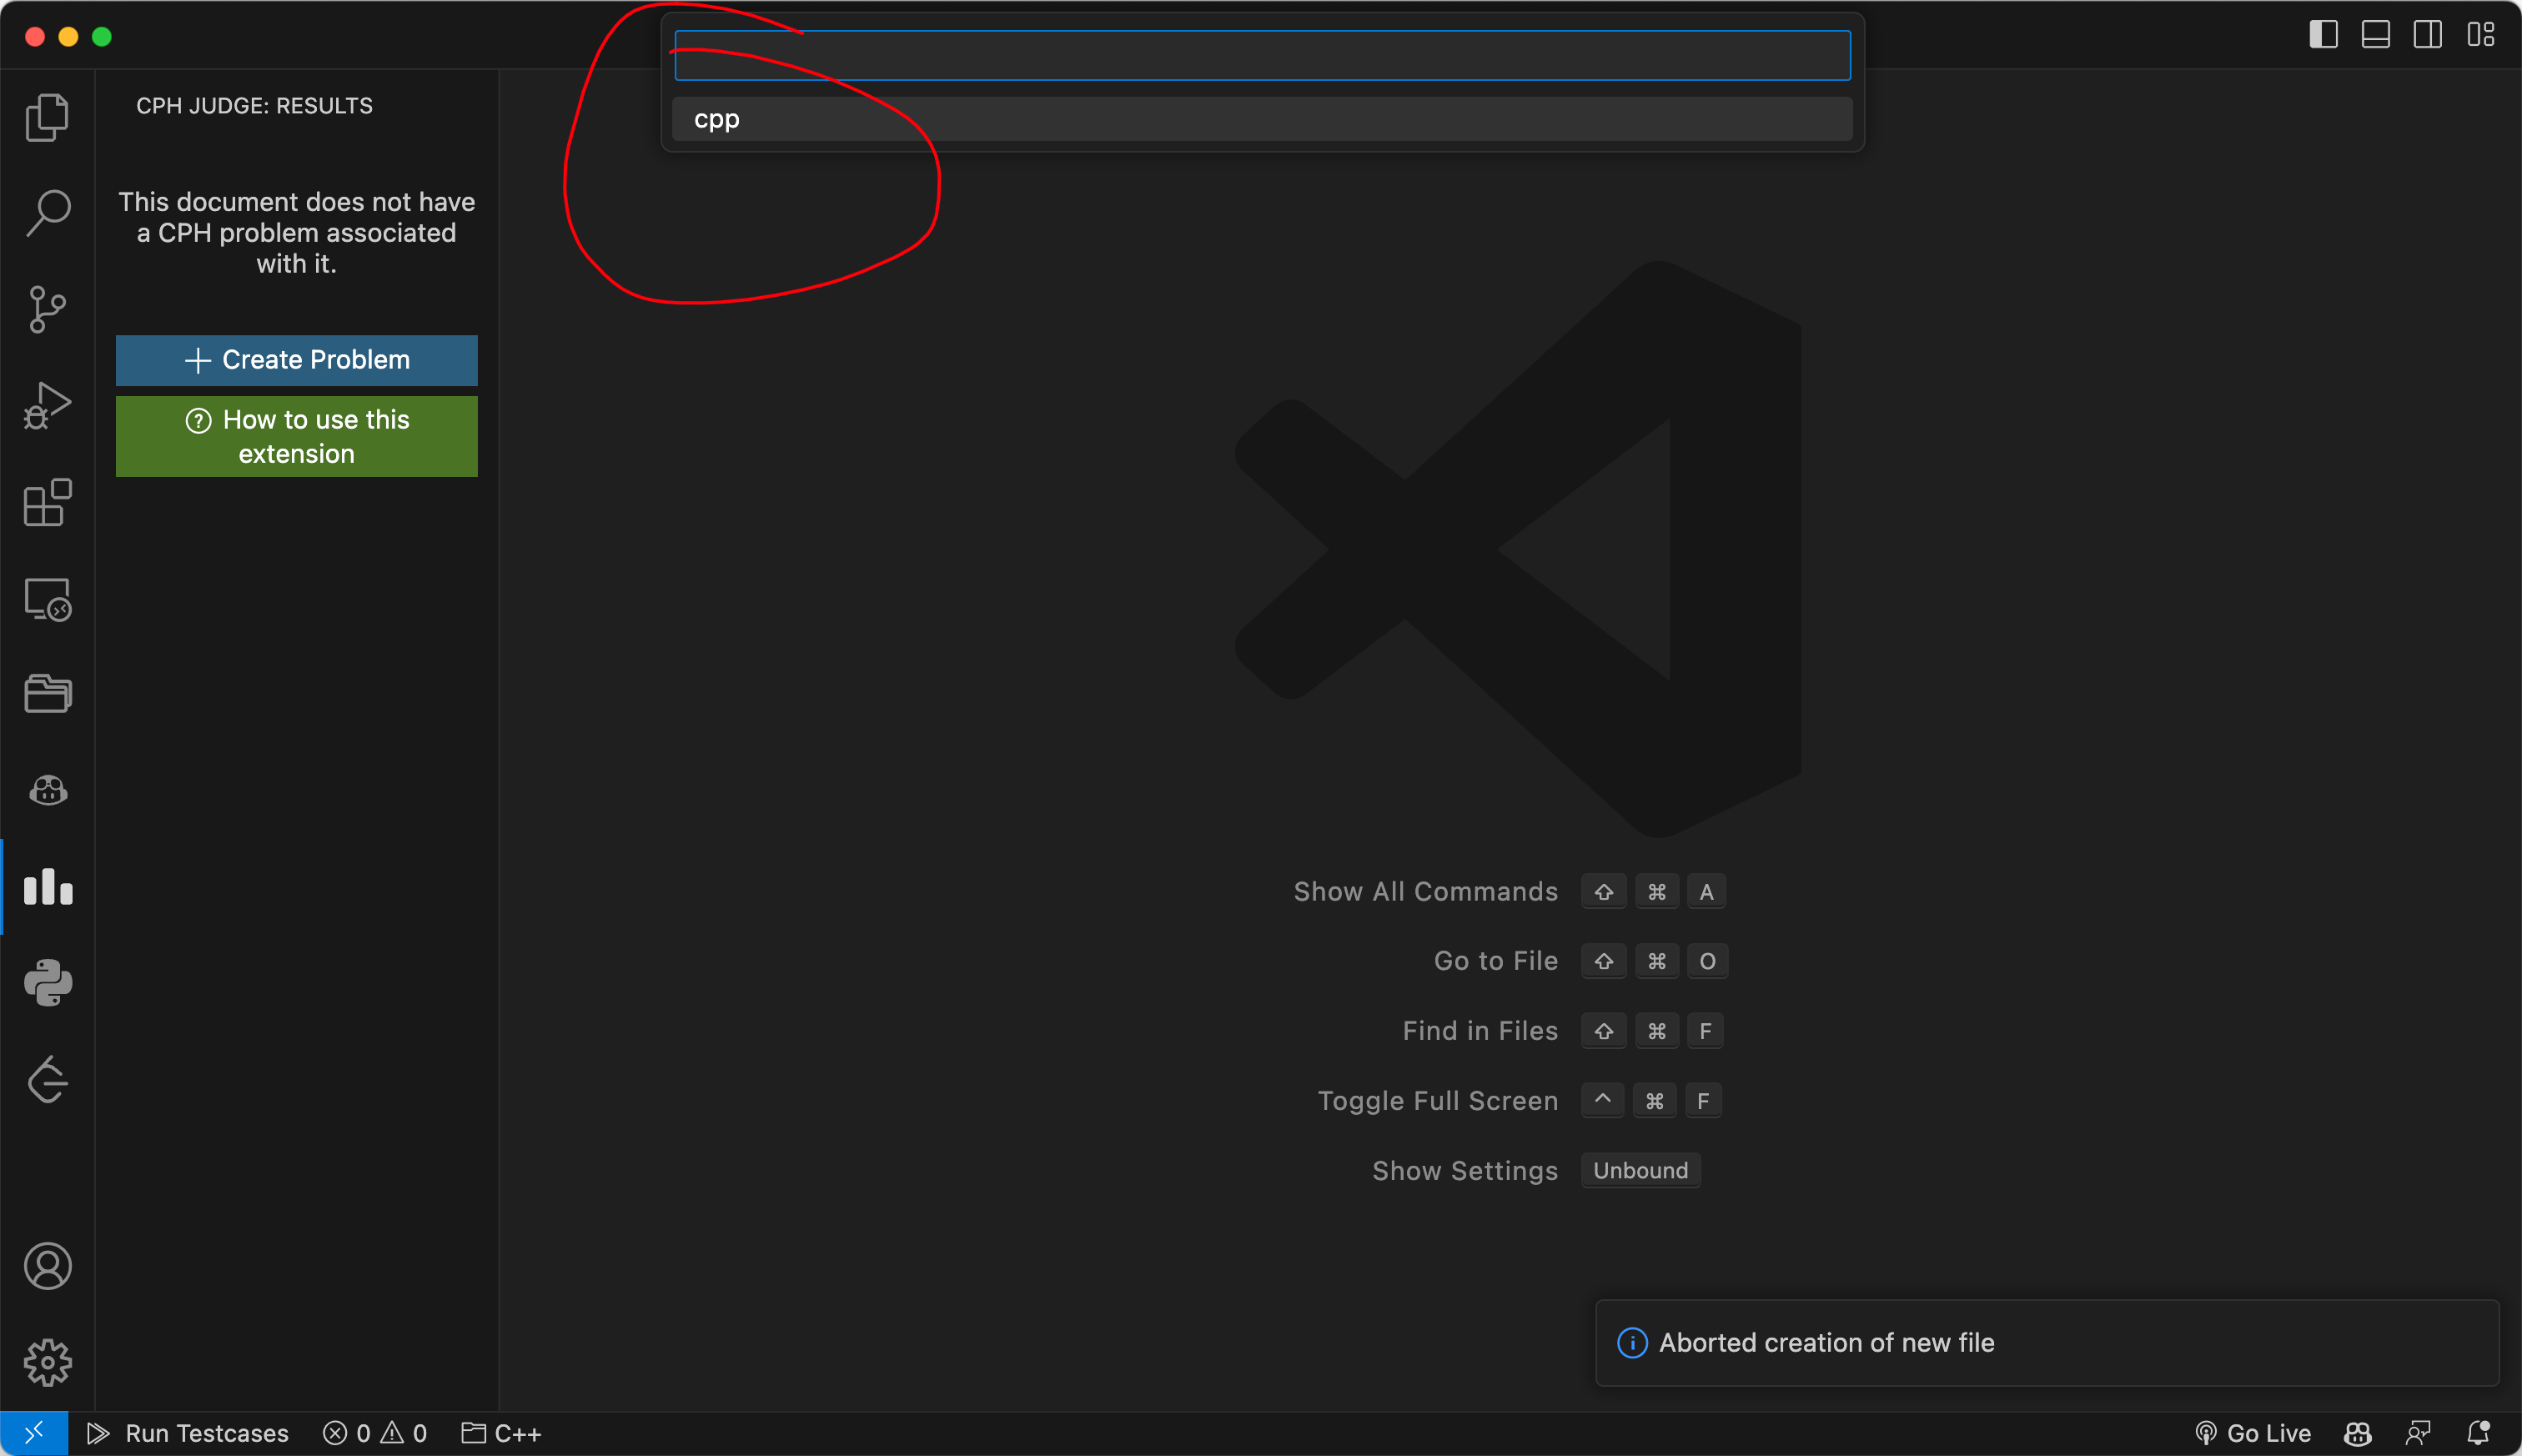Open Copilot chat icon in activity bar
This screenshot has height=1456, width=2522.
click(x=47, y=790)
